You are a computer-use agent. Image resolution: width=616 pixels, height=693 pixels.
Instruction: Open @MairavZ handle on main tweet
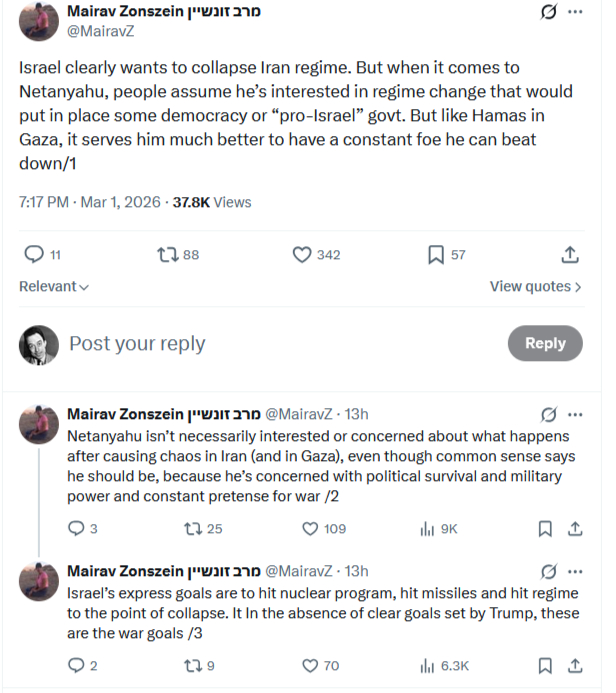(x=100, y=31)
